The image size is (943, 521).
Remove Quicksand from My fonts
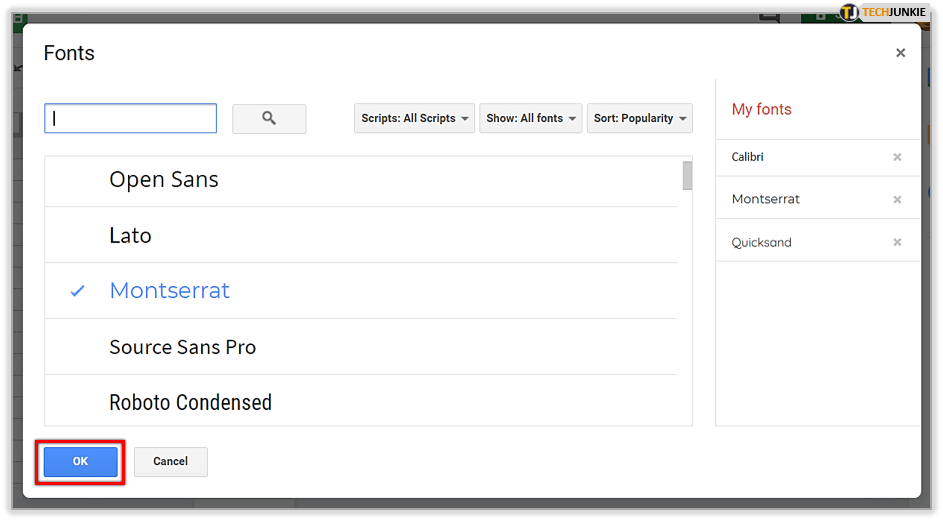click(x=897, y=242)
